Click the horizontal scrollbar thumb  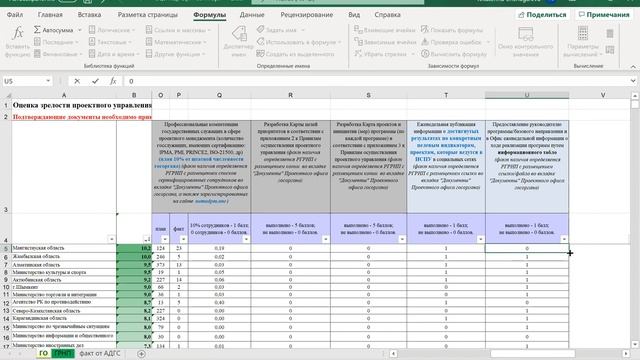coord(533,353)
